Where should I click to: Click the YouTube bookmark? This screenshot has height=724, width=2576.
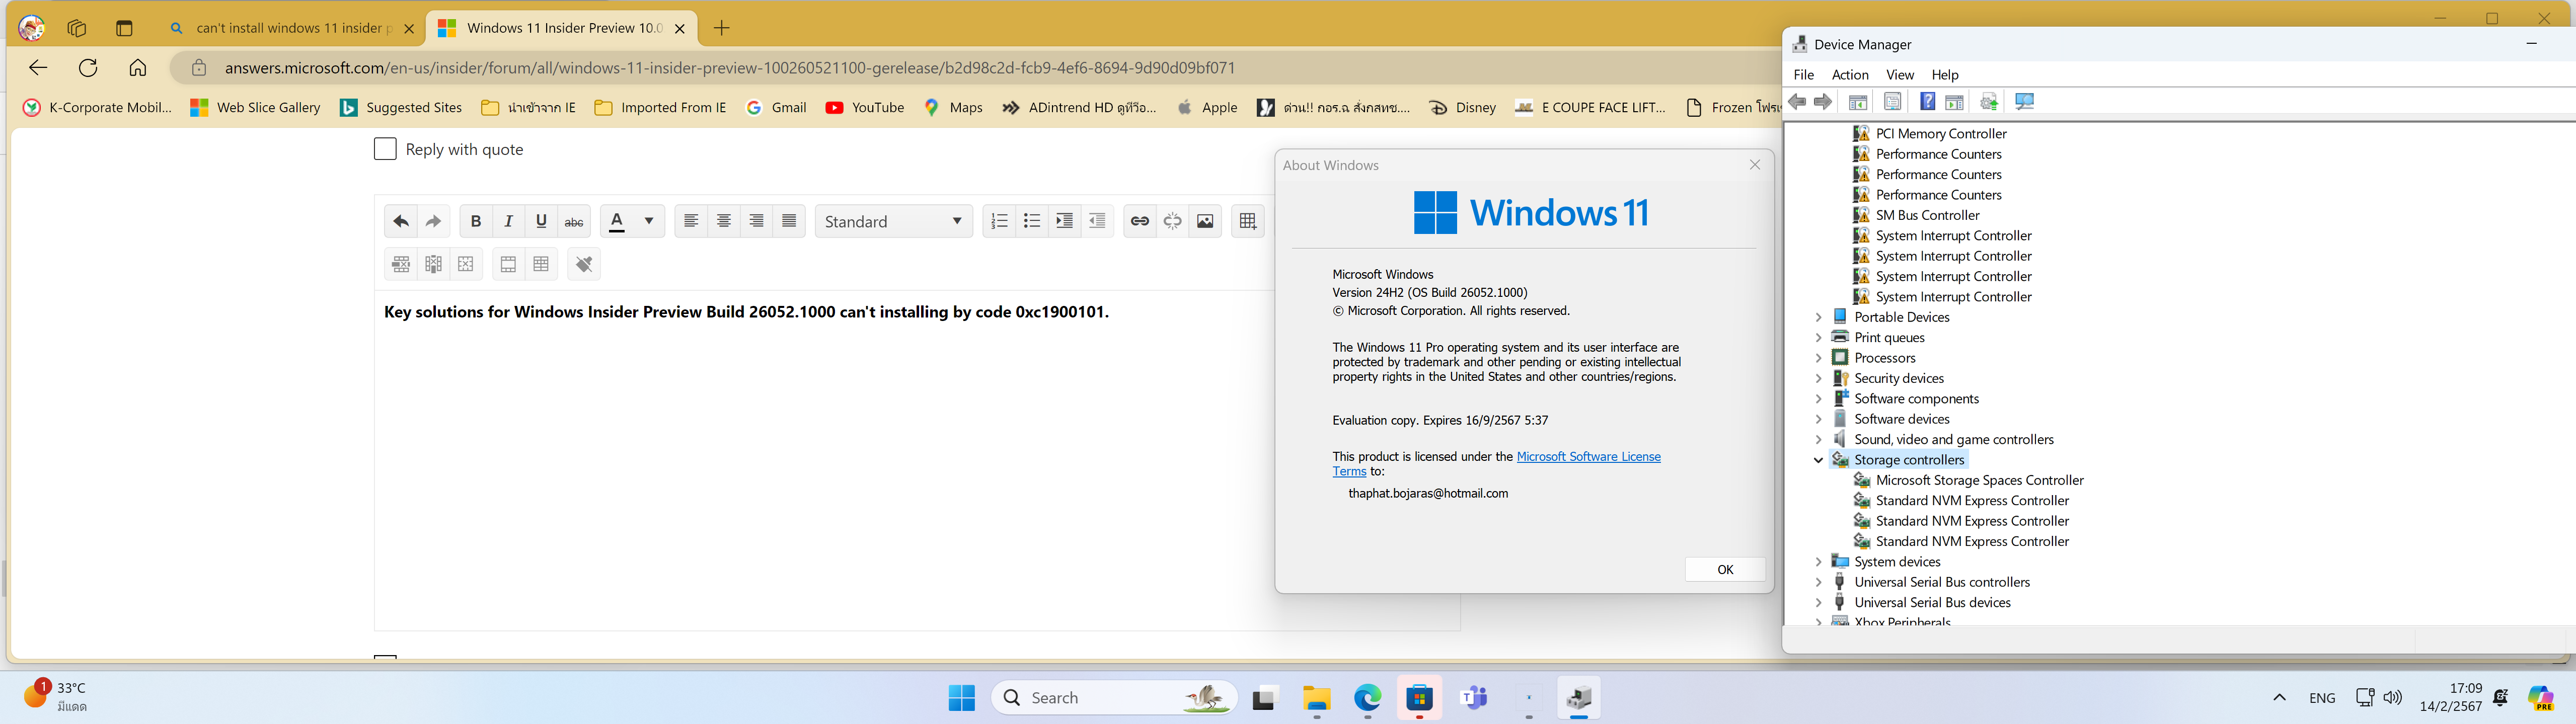865,108
